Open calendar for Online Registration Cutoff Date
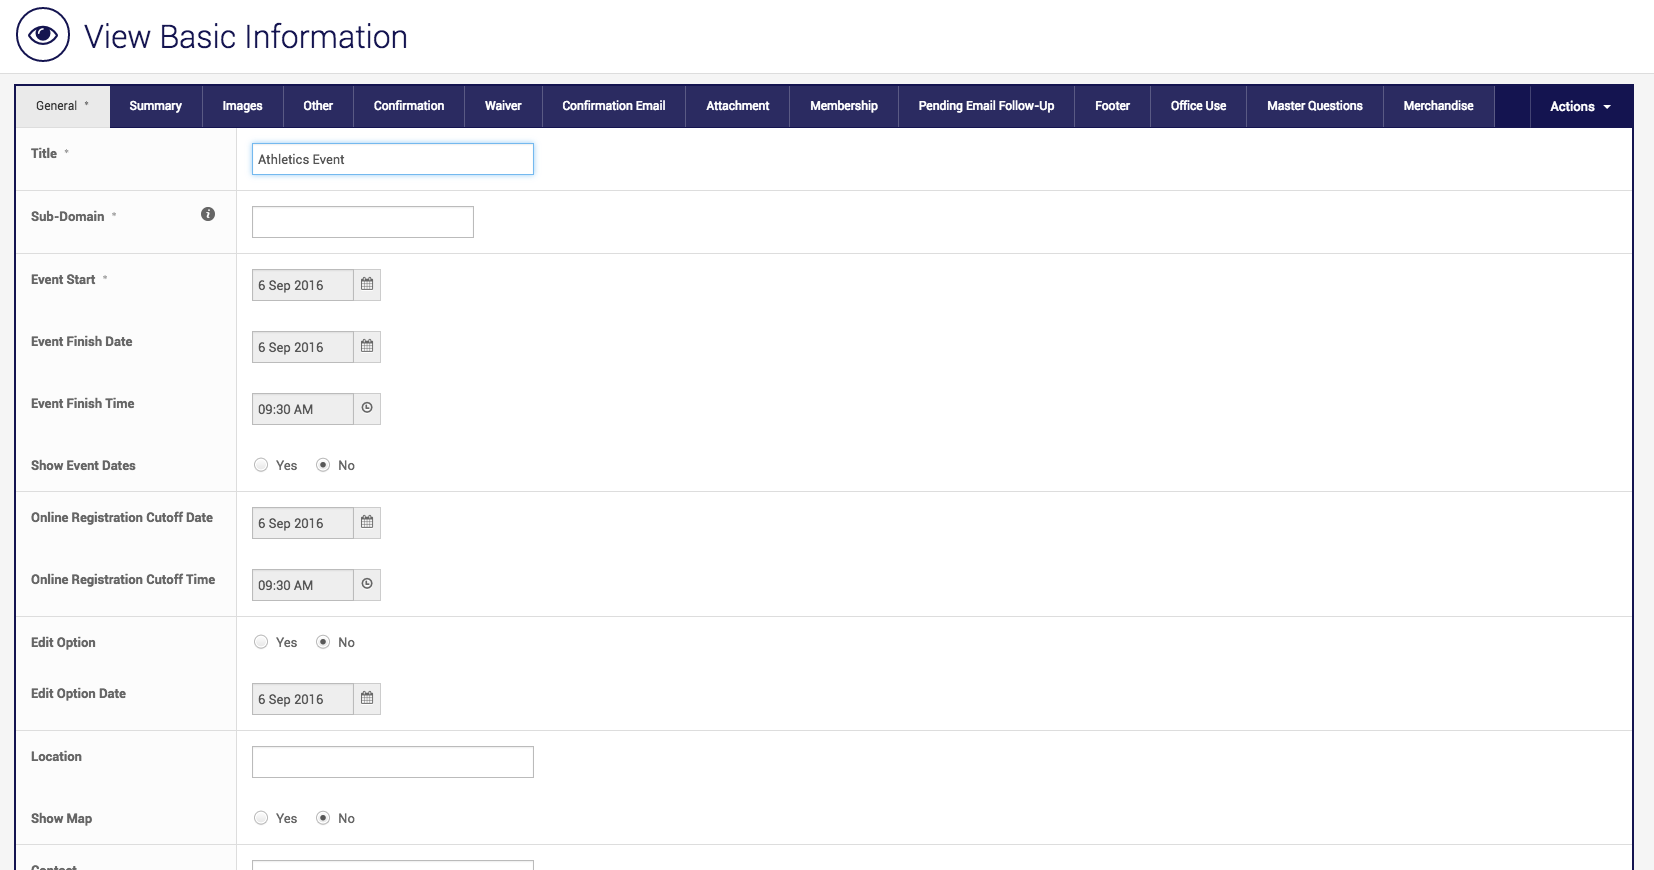This screenshot has height=870, width=1654. 367,523
